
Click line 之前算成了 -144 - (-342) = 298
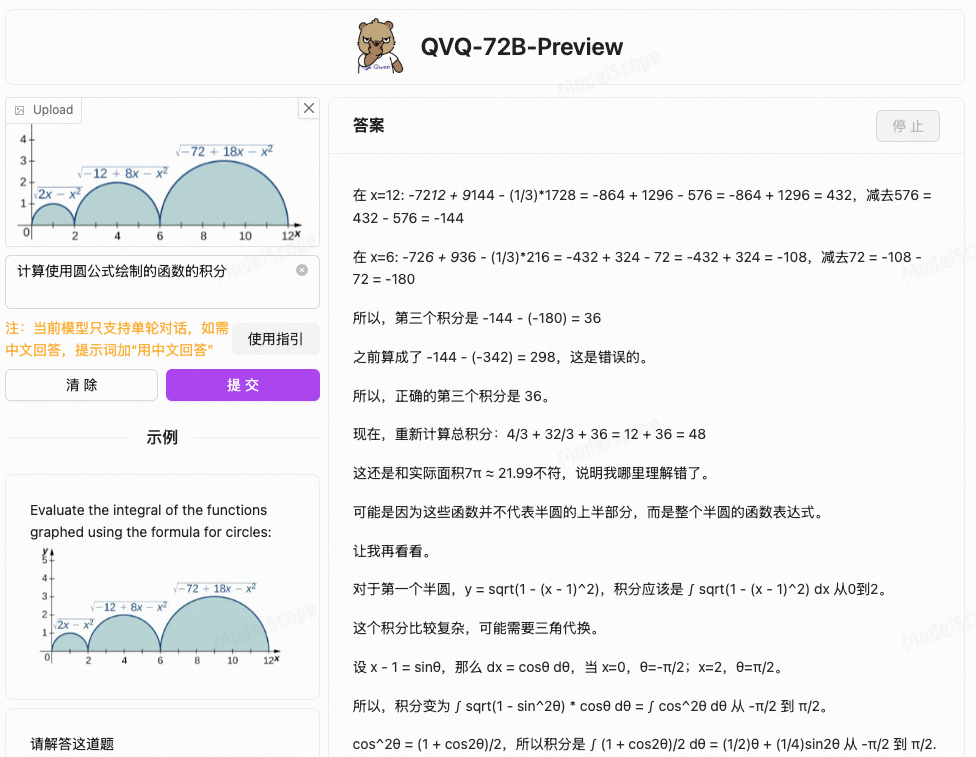point(502,357)
